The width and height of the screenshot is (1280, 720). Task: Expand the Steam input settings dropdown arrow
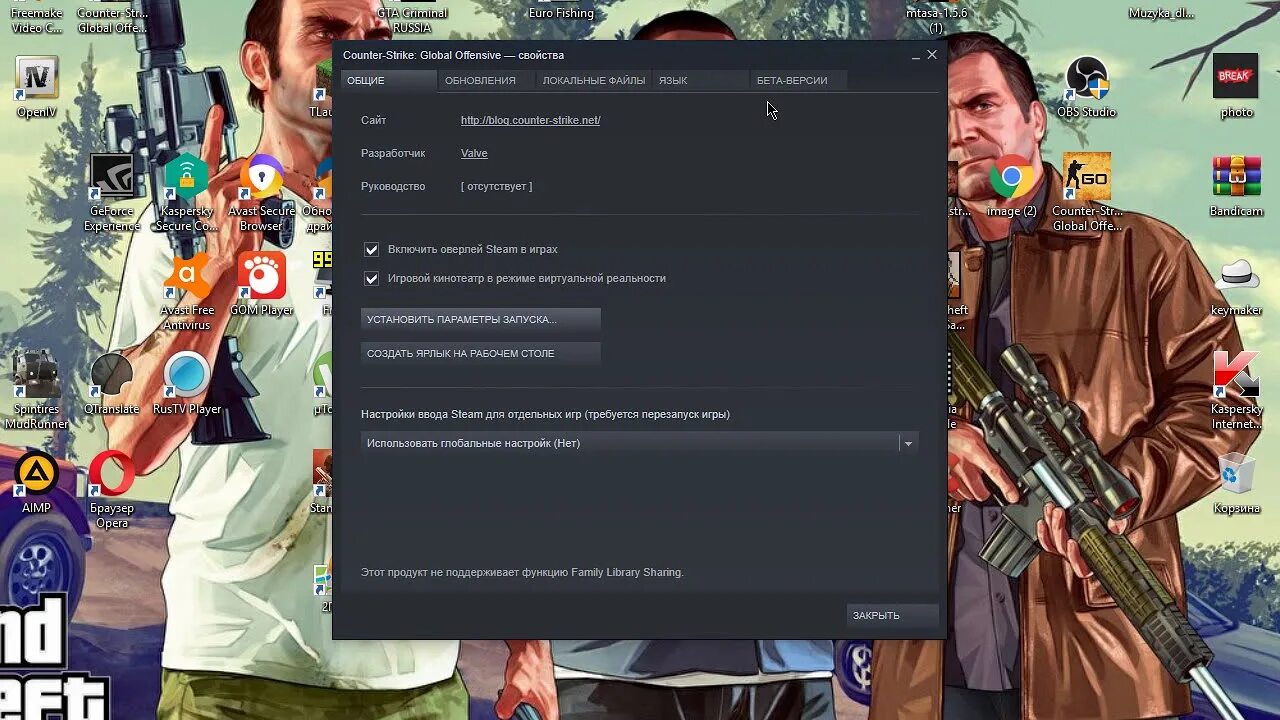coord(908,443)
